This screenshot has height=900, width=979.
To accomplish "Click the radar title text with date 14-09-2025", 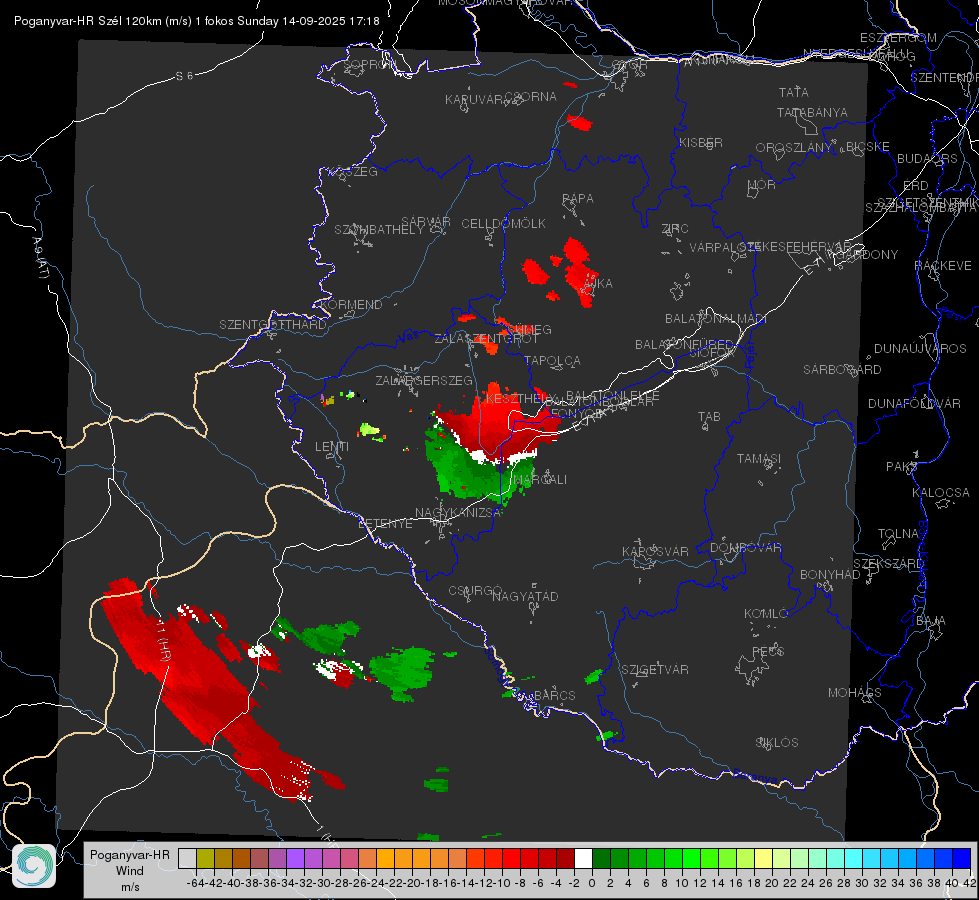I will 197,21.
